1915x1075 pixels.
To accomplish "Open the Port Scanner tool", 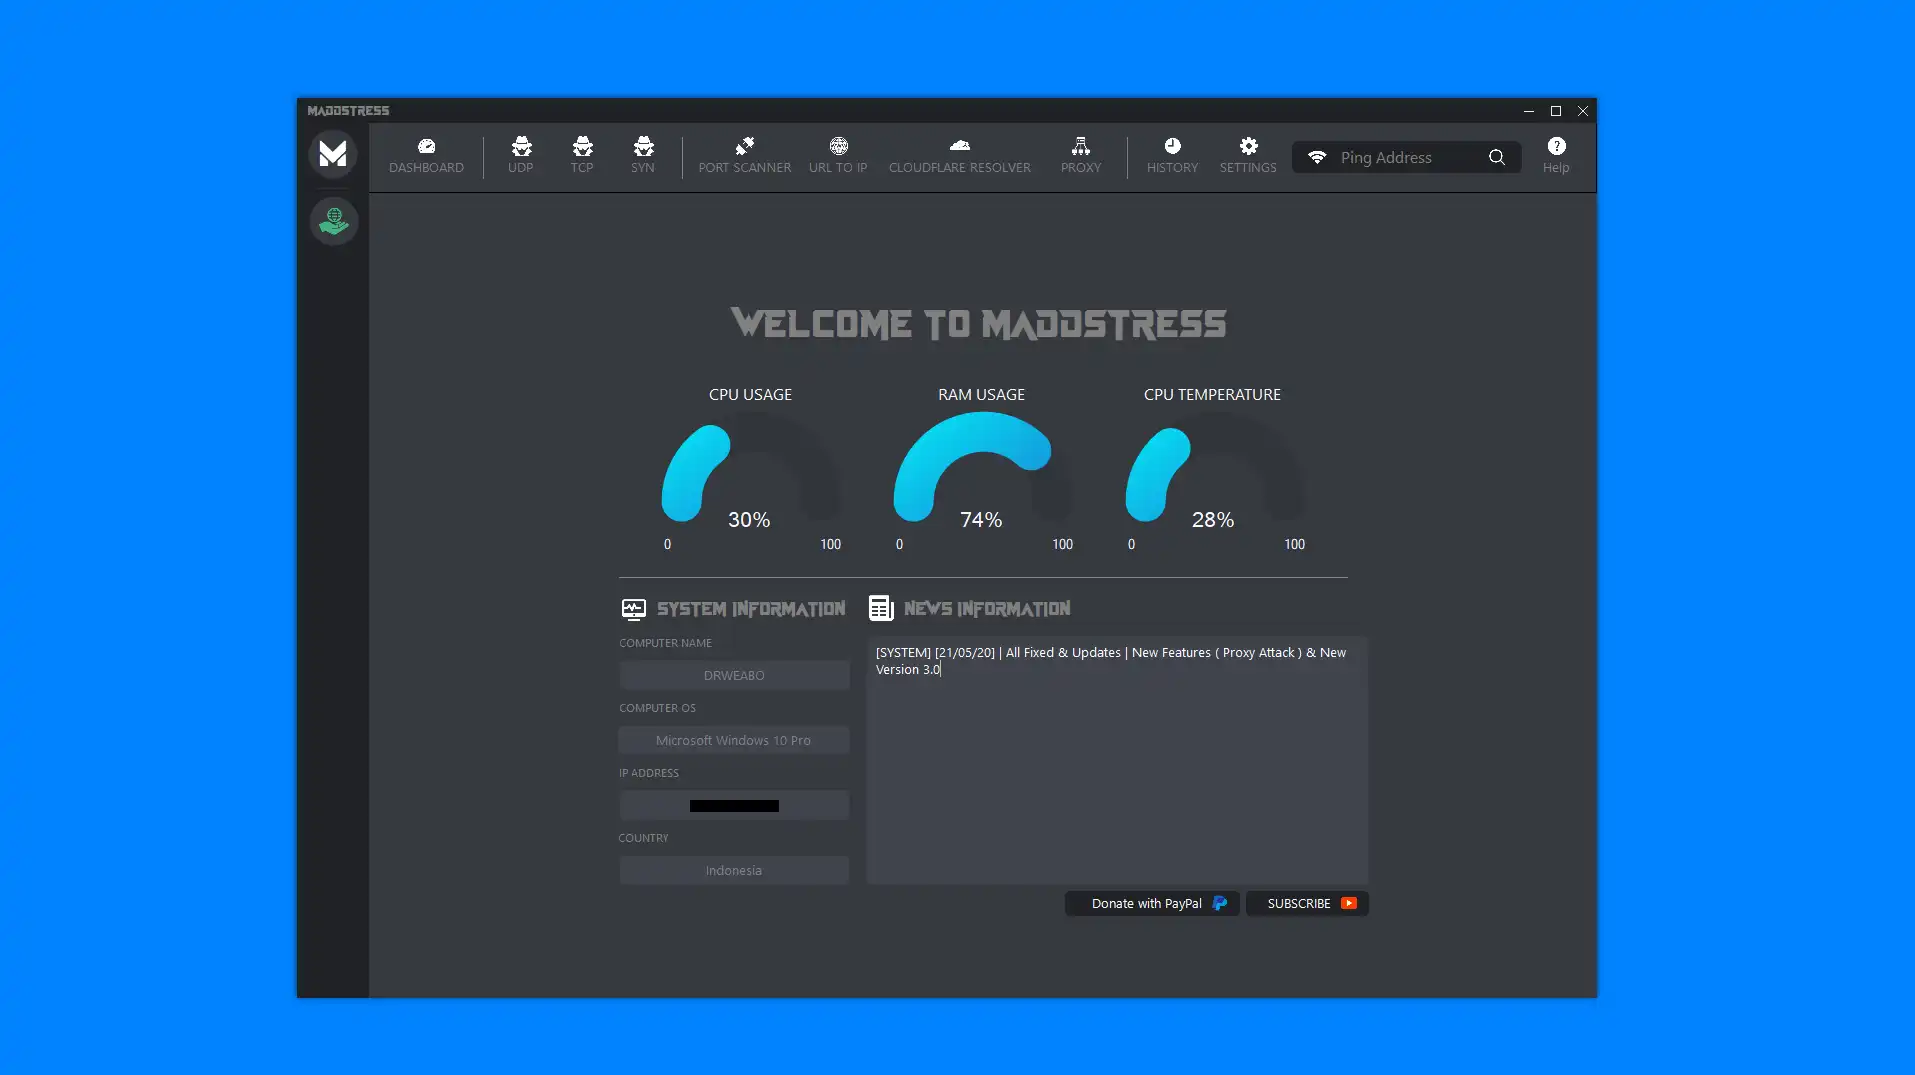I will (744, 156).
